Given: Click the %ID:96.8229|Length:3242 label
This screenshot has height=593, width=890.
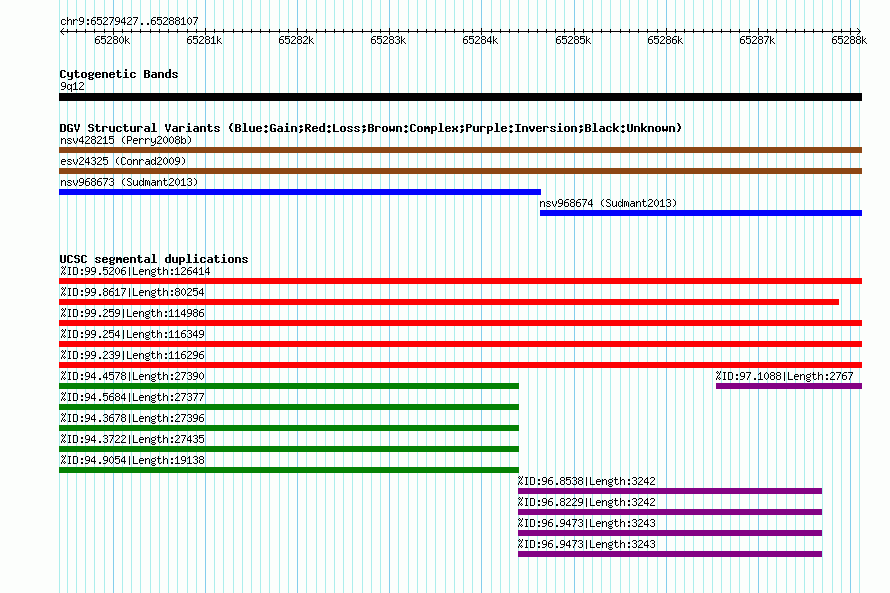Looking at the screenshot, I should tap(586, 502).
